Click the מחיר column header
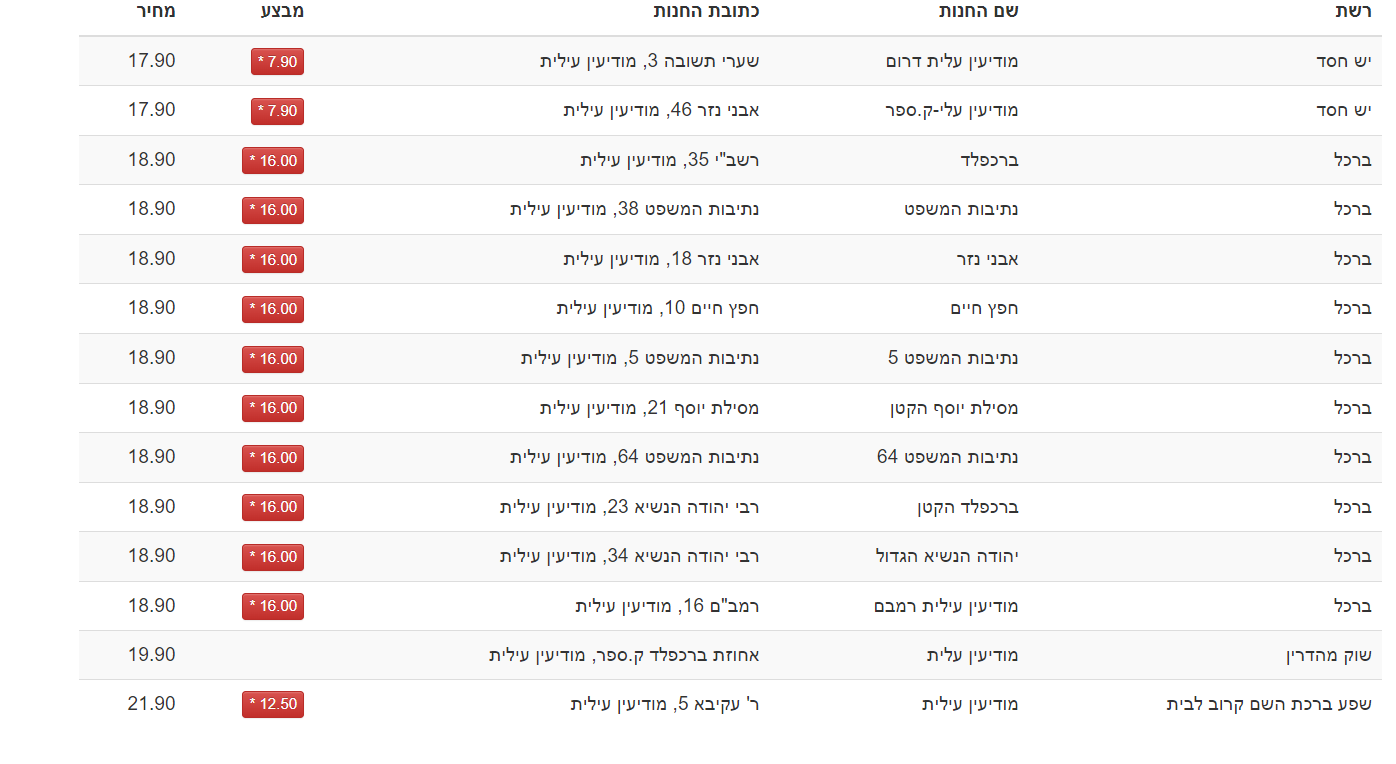The image size is (1396, 764). click(x=155, y=12)
